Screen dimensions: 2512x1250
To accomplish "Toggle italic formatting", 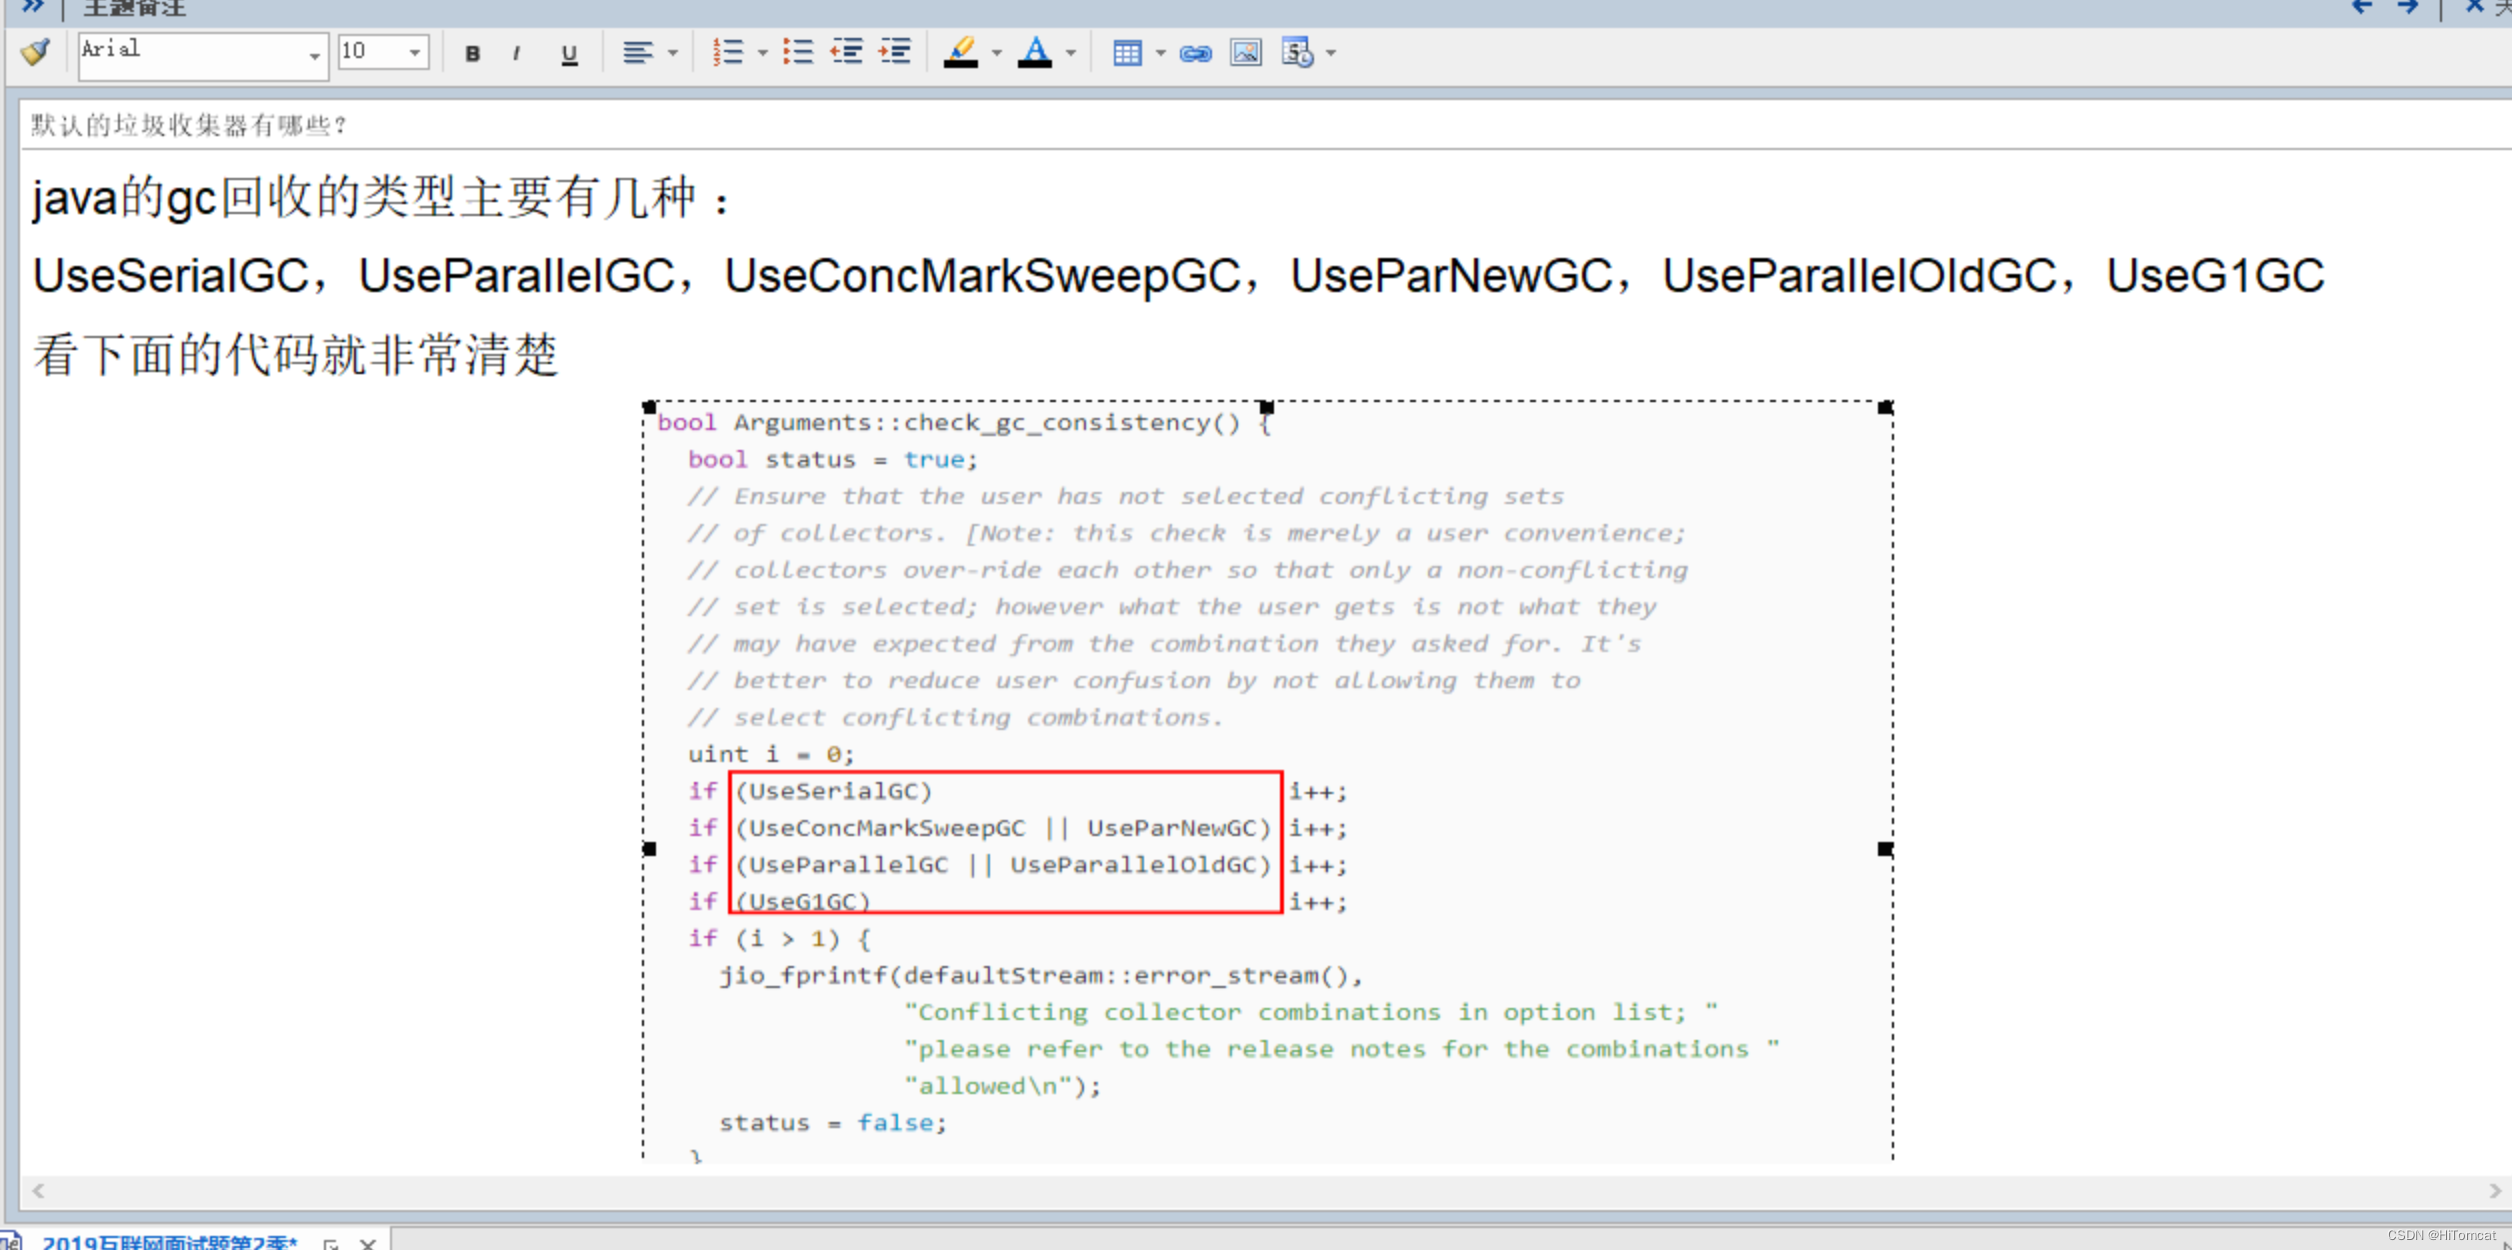I will pyautogui.click(x=516, y=54).
